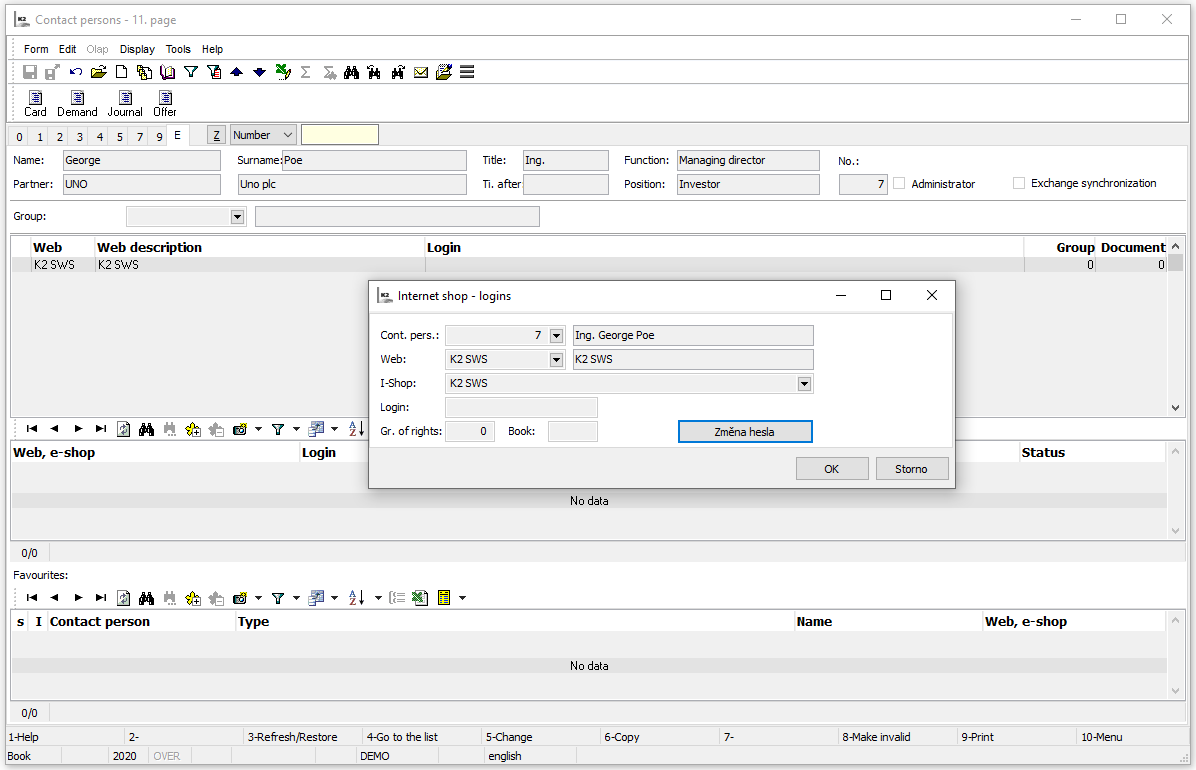This screenshot has width=1196, height=770.
Task: Switch to page tab 5
Action: coord(119,137)
